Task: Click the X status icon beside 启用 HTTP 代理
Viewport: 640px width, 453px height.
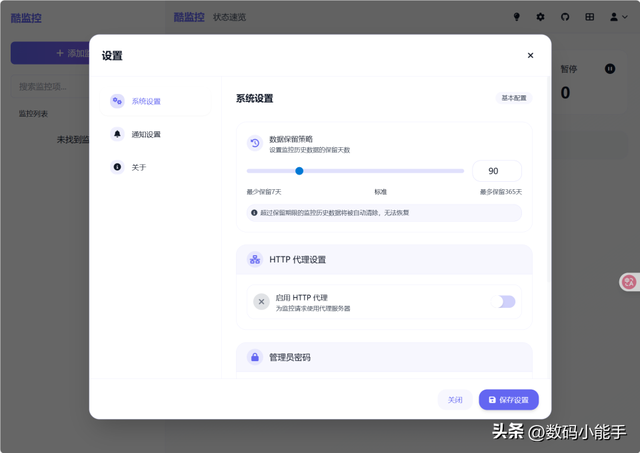Action: tap(261, 302)
